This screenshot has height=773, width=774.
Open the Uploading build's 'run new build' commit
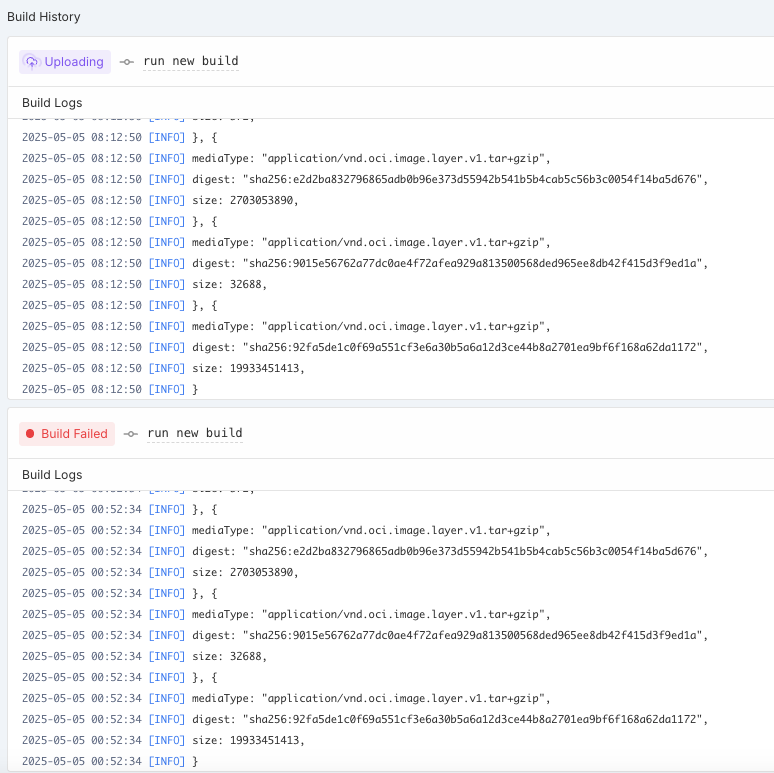click(190, 62)
